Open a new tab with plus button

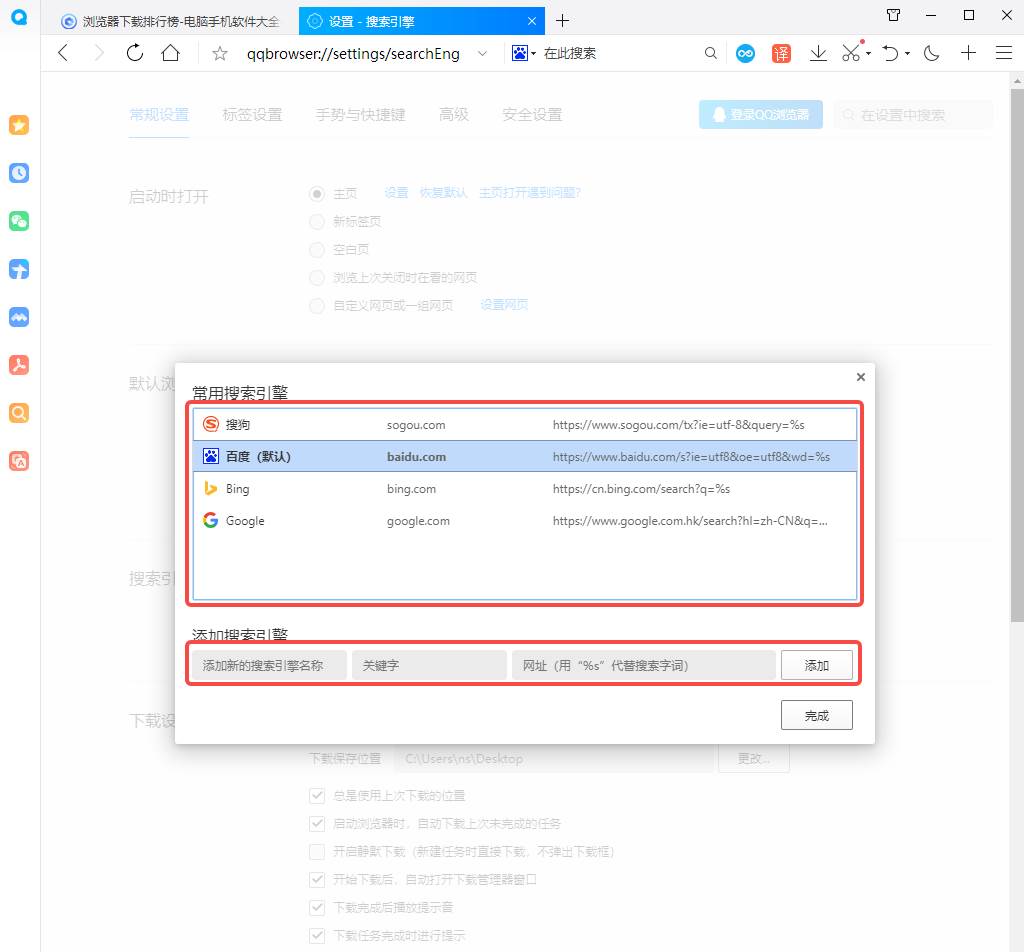coord(562,21)
